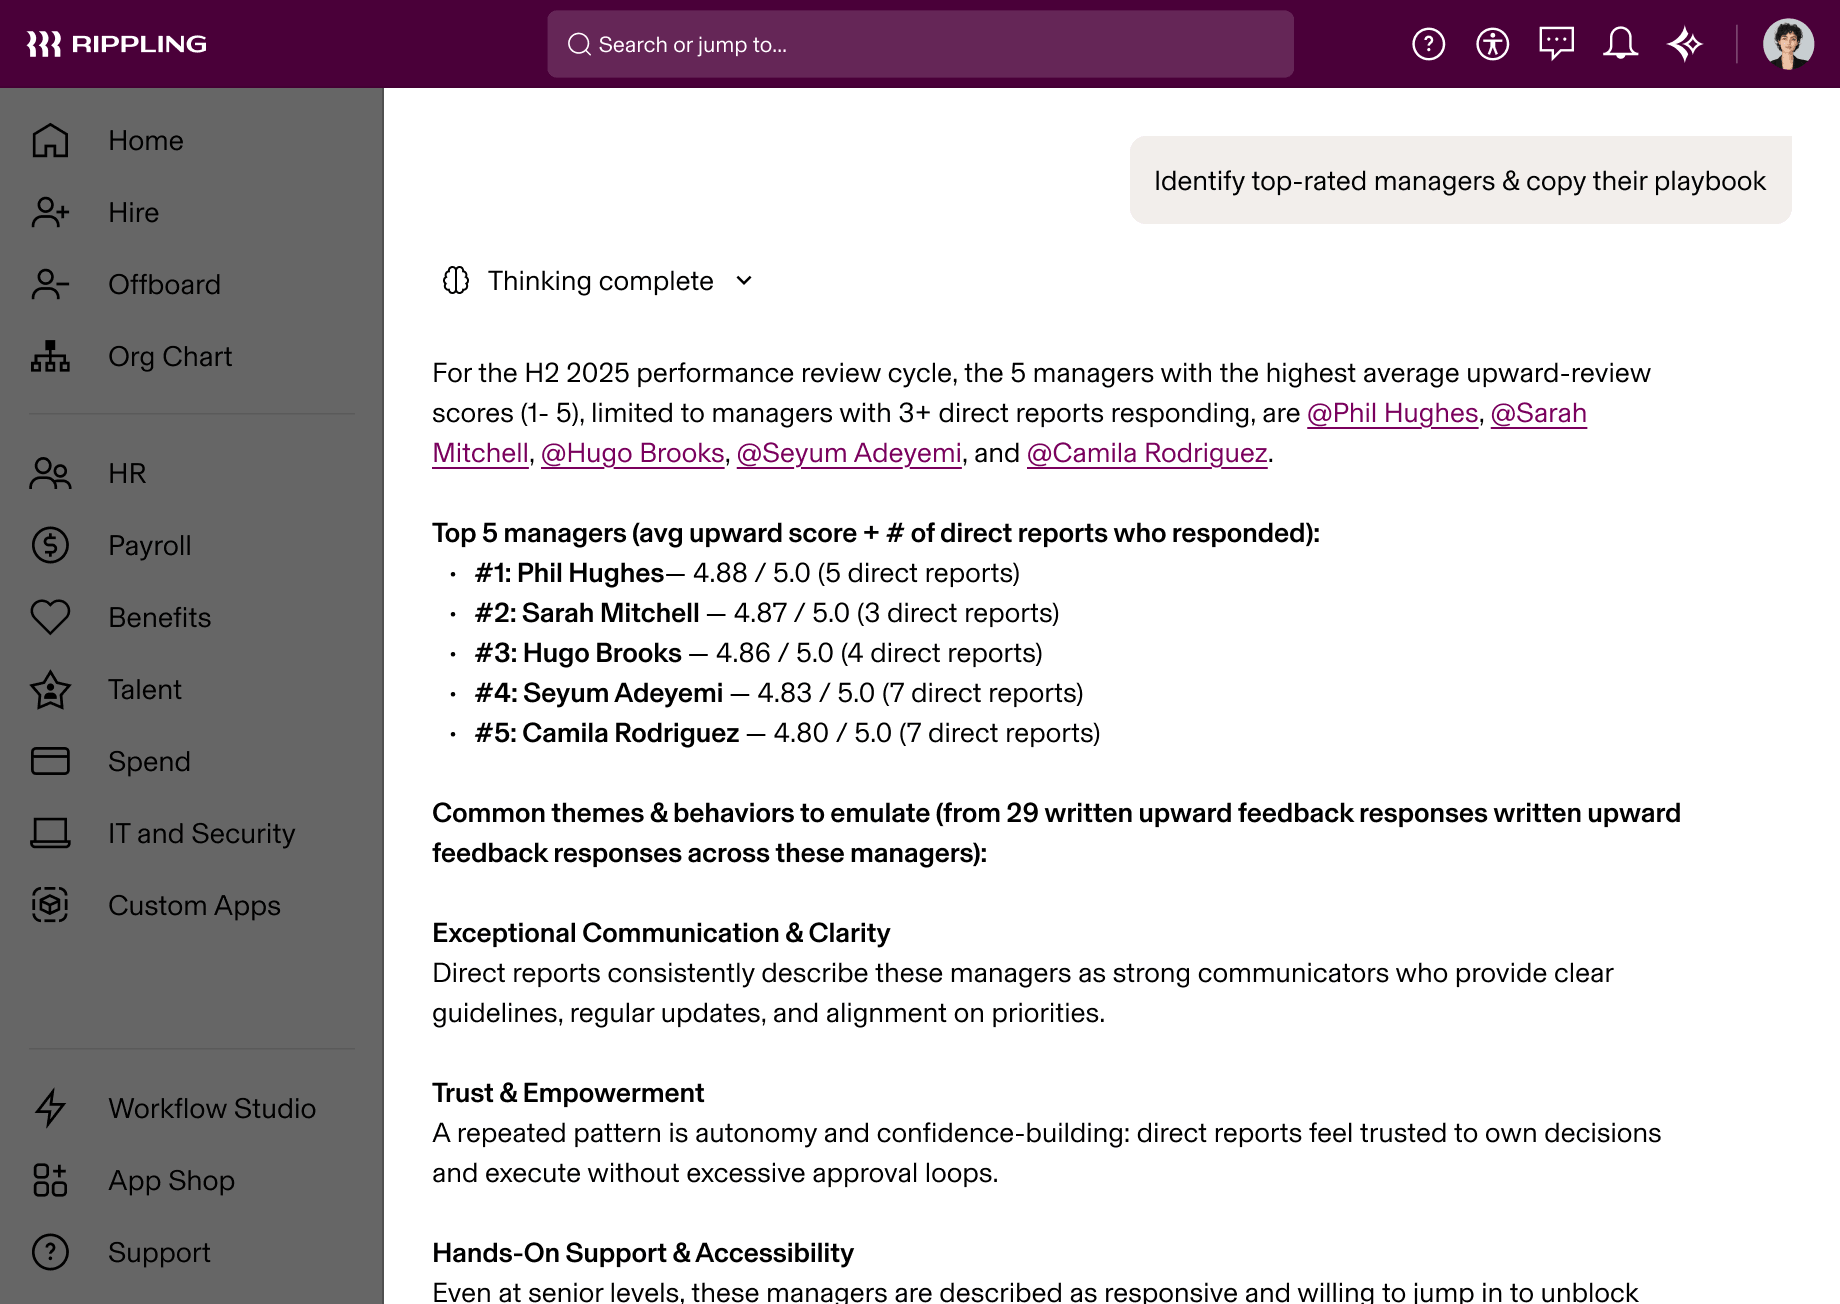
Task: Select Payroll in the sidebar
Action: point(150,545)
